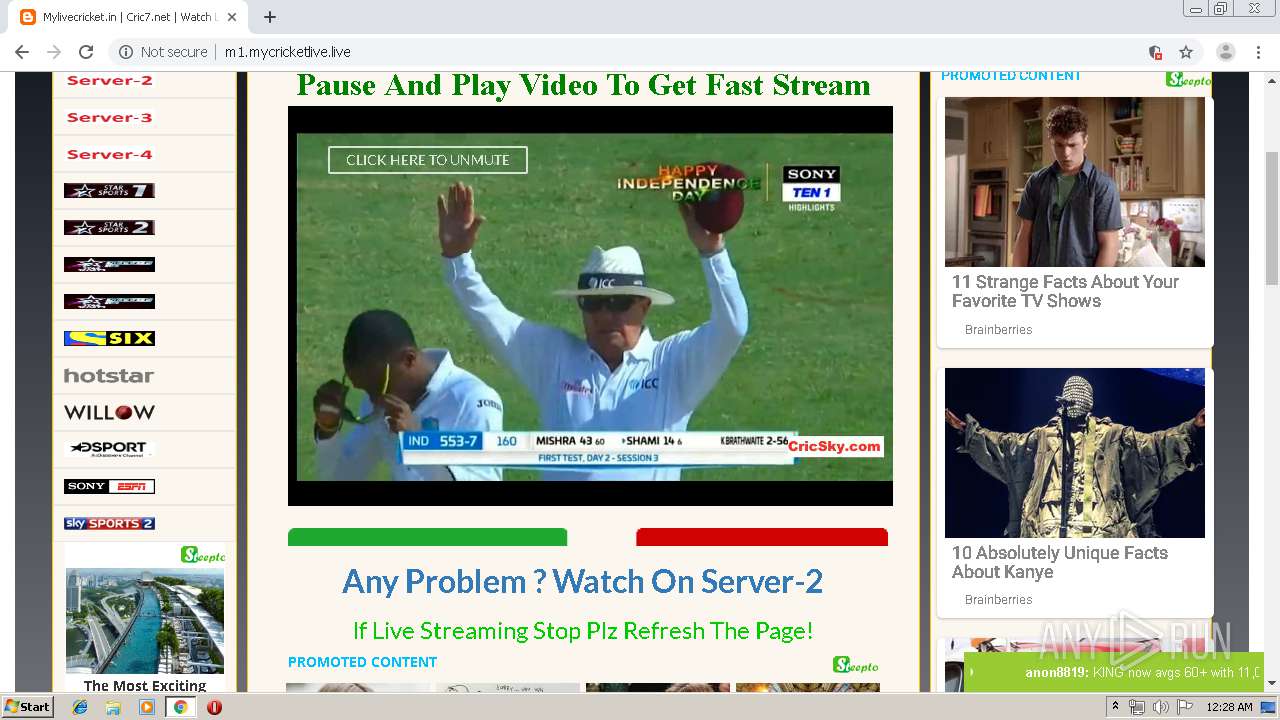Click scrollbar up arrow
1280x720 pixels.
point(1272,81)
